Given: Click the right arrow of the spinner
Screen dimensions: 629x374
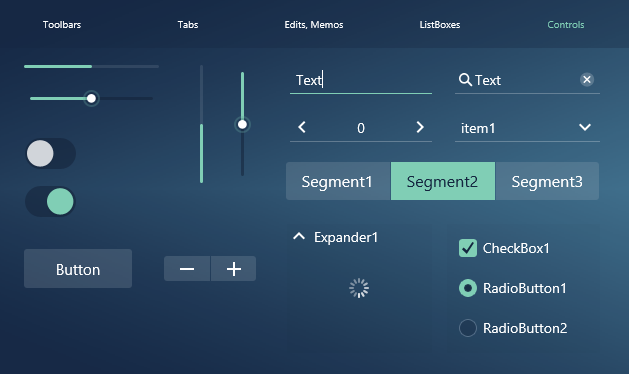Looking at the screenshot, I should (x=420, y=127).
